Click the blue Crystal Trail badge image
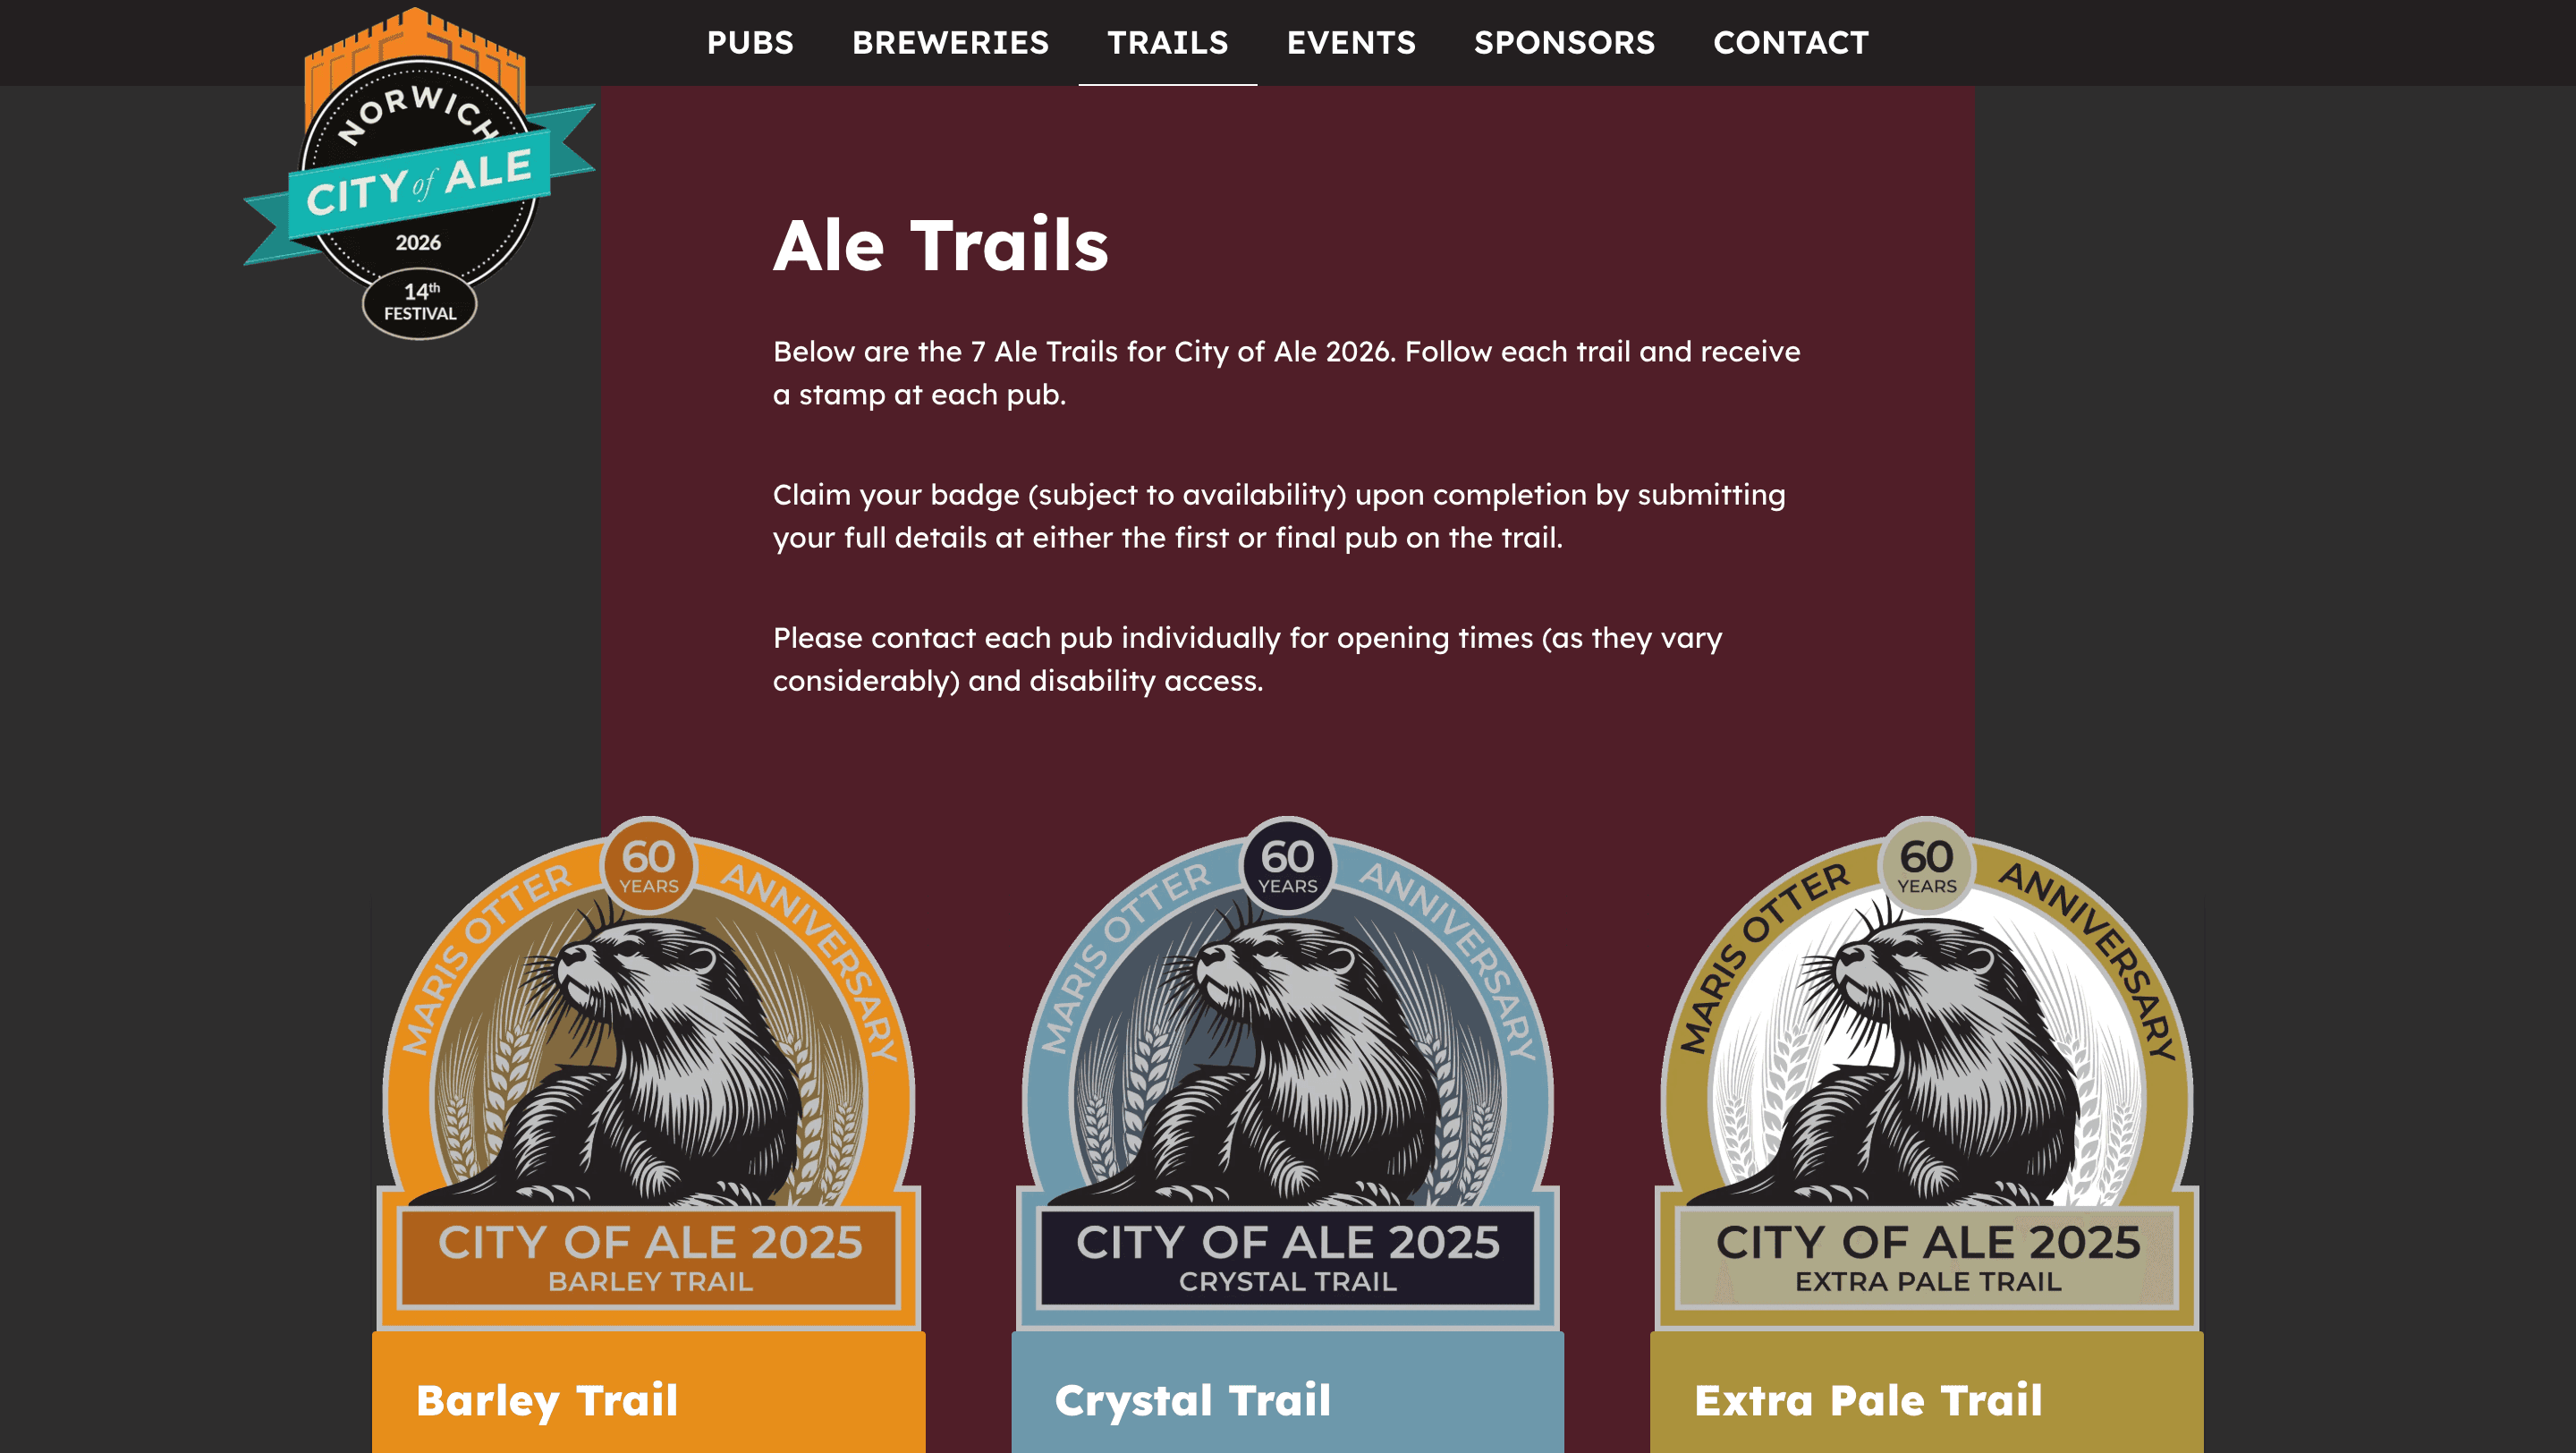 point(1287,1074)
